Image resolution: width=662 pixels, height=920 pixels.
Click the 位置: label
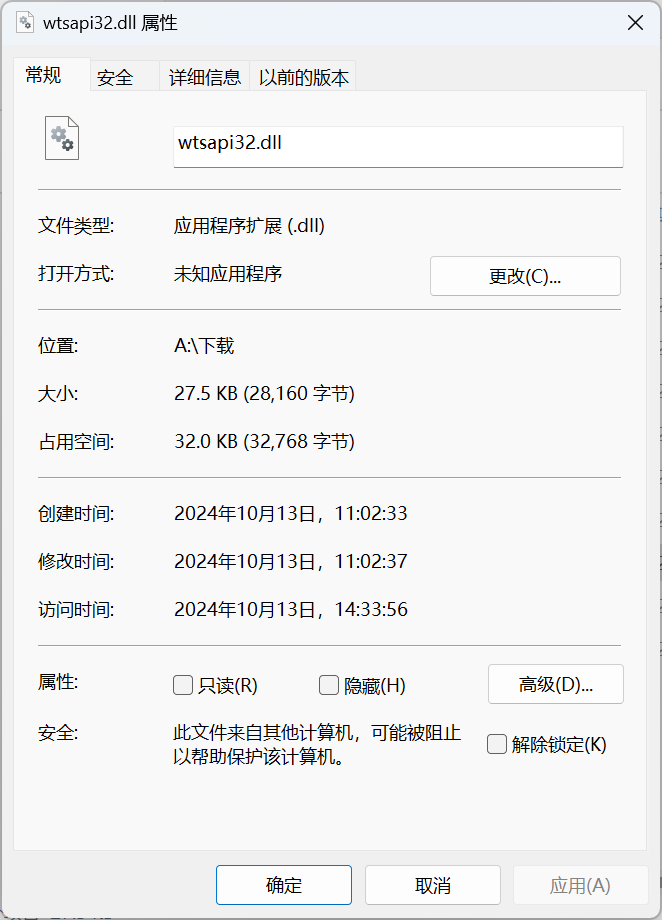pyautogui.click(x=58, y=346)
